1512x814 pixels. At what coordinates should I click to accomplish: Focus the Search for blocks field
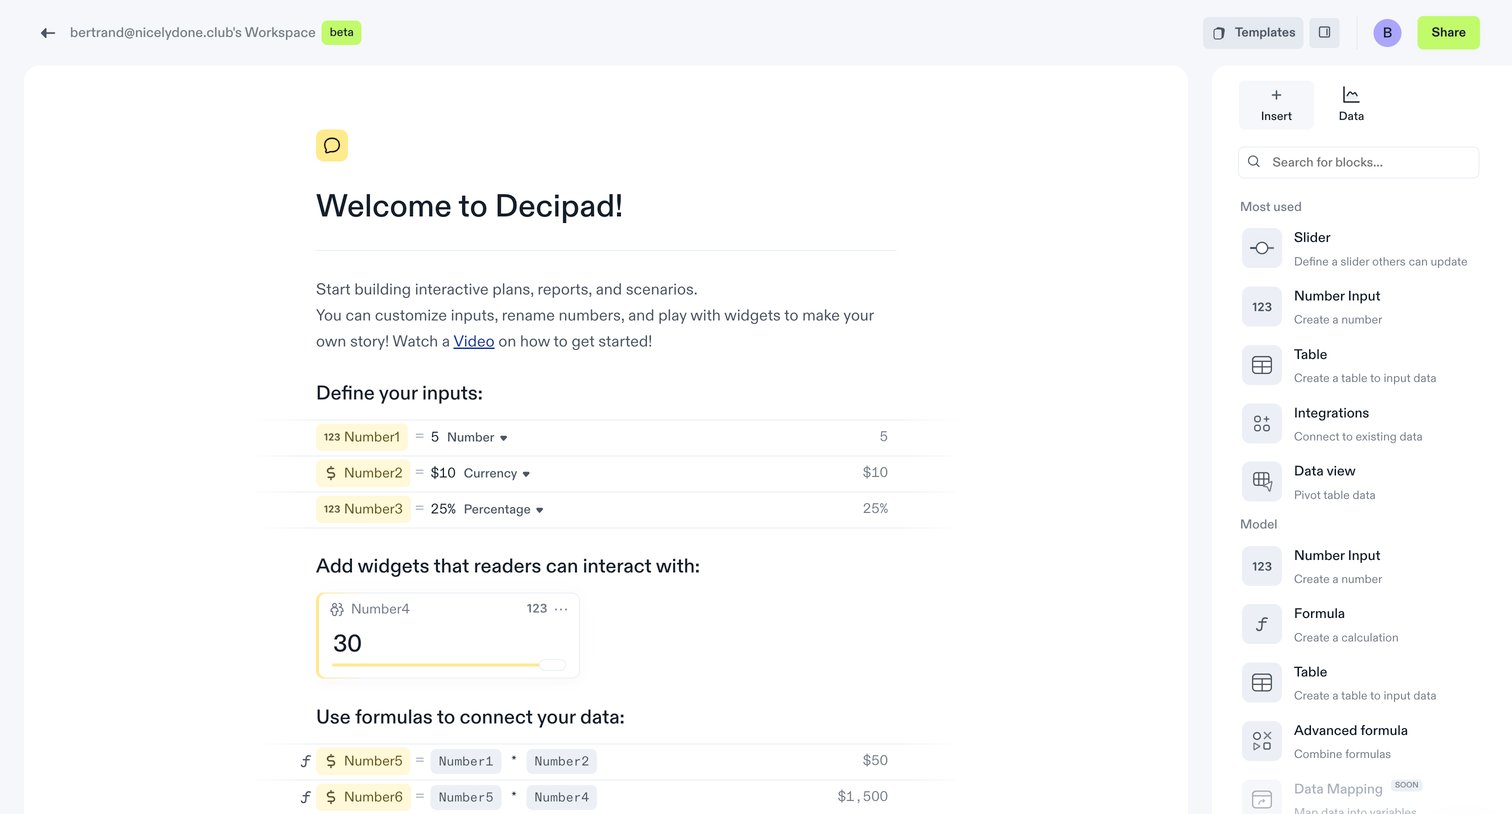point(1358,162)
